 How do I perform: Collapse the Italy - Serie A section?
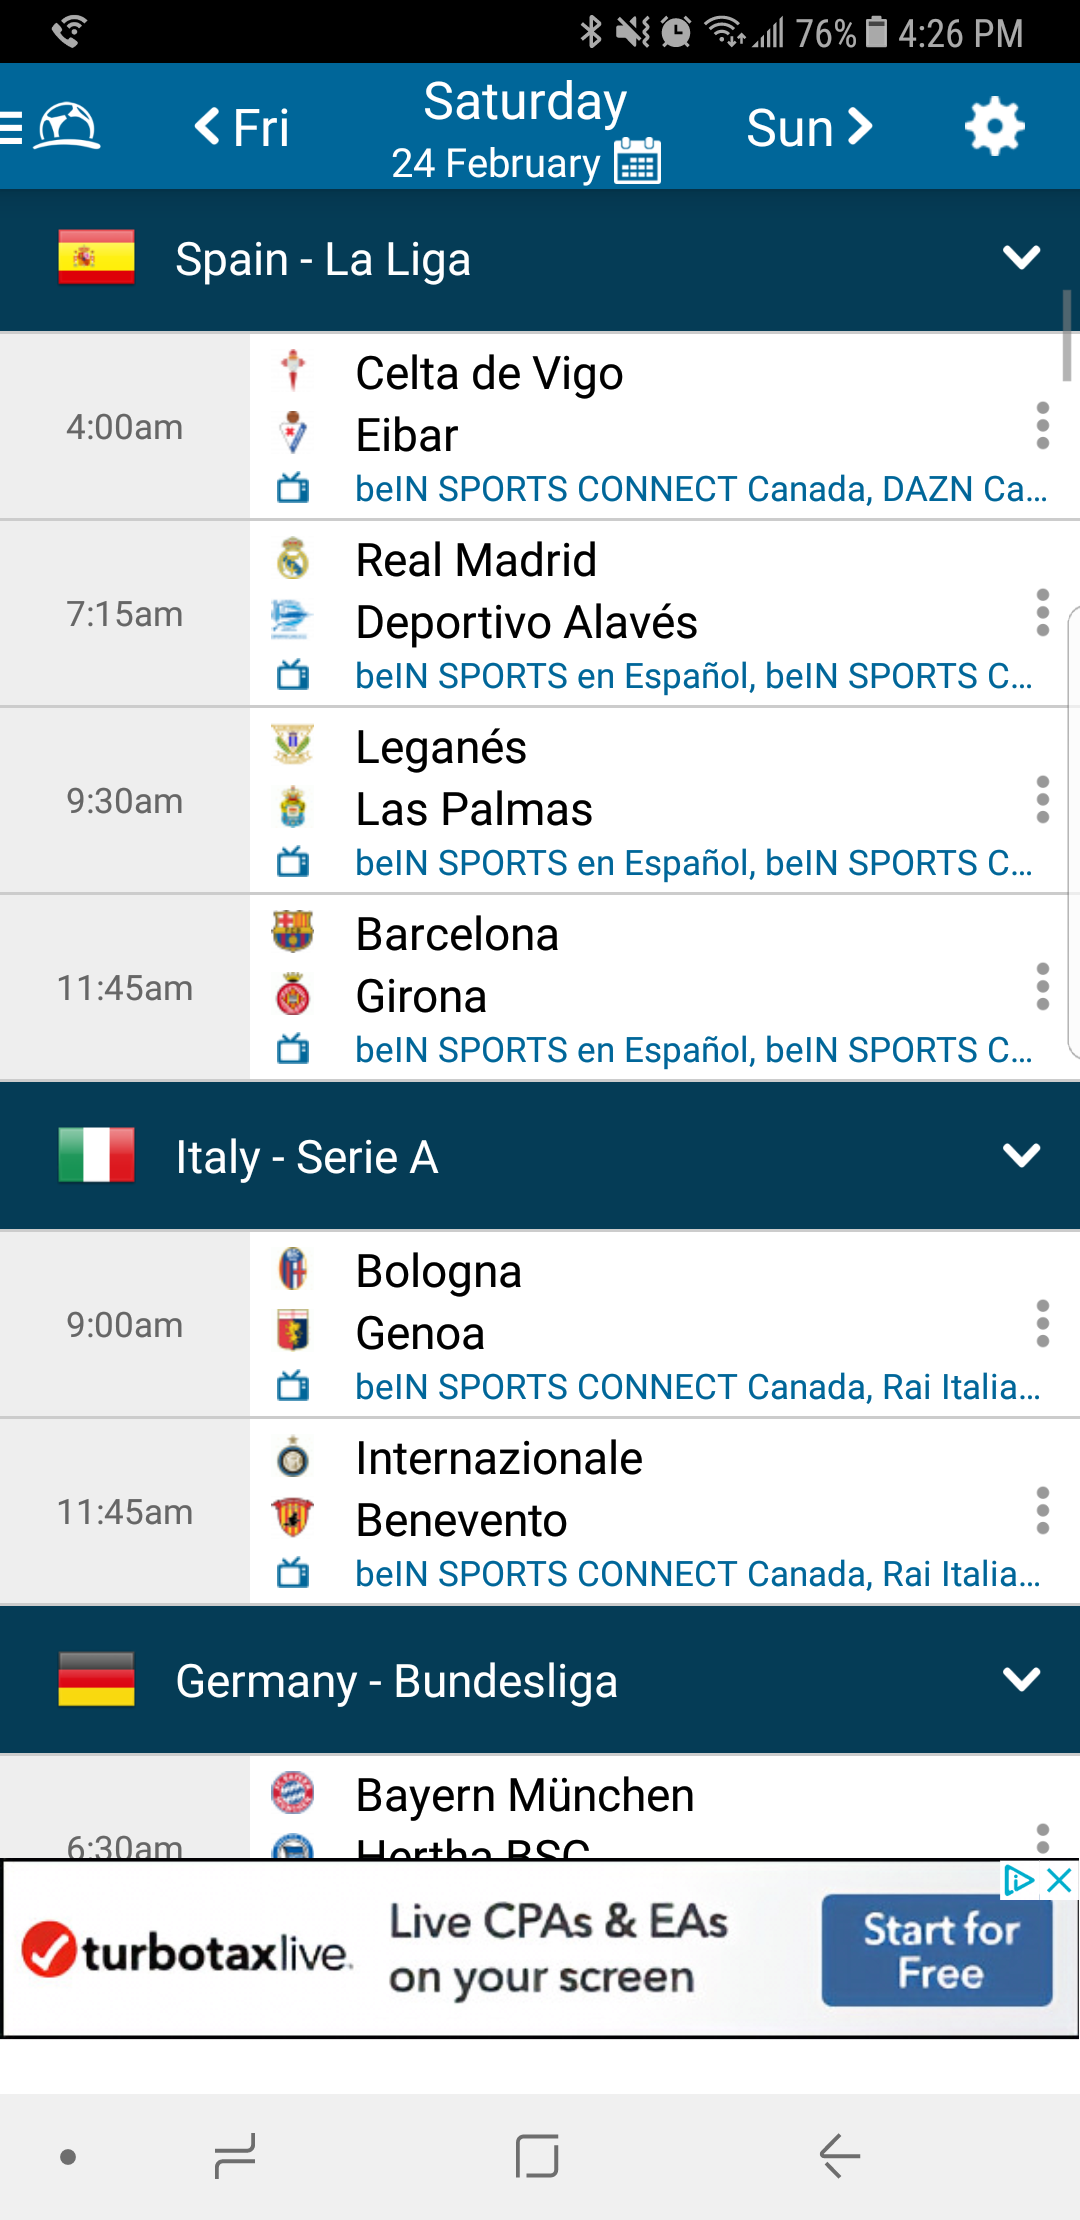click(1021, 1156)
